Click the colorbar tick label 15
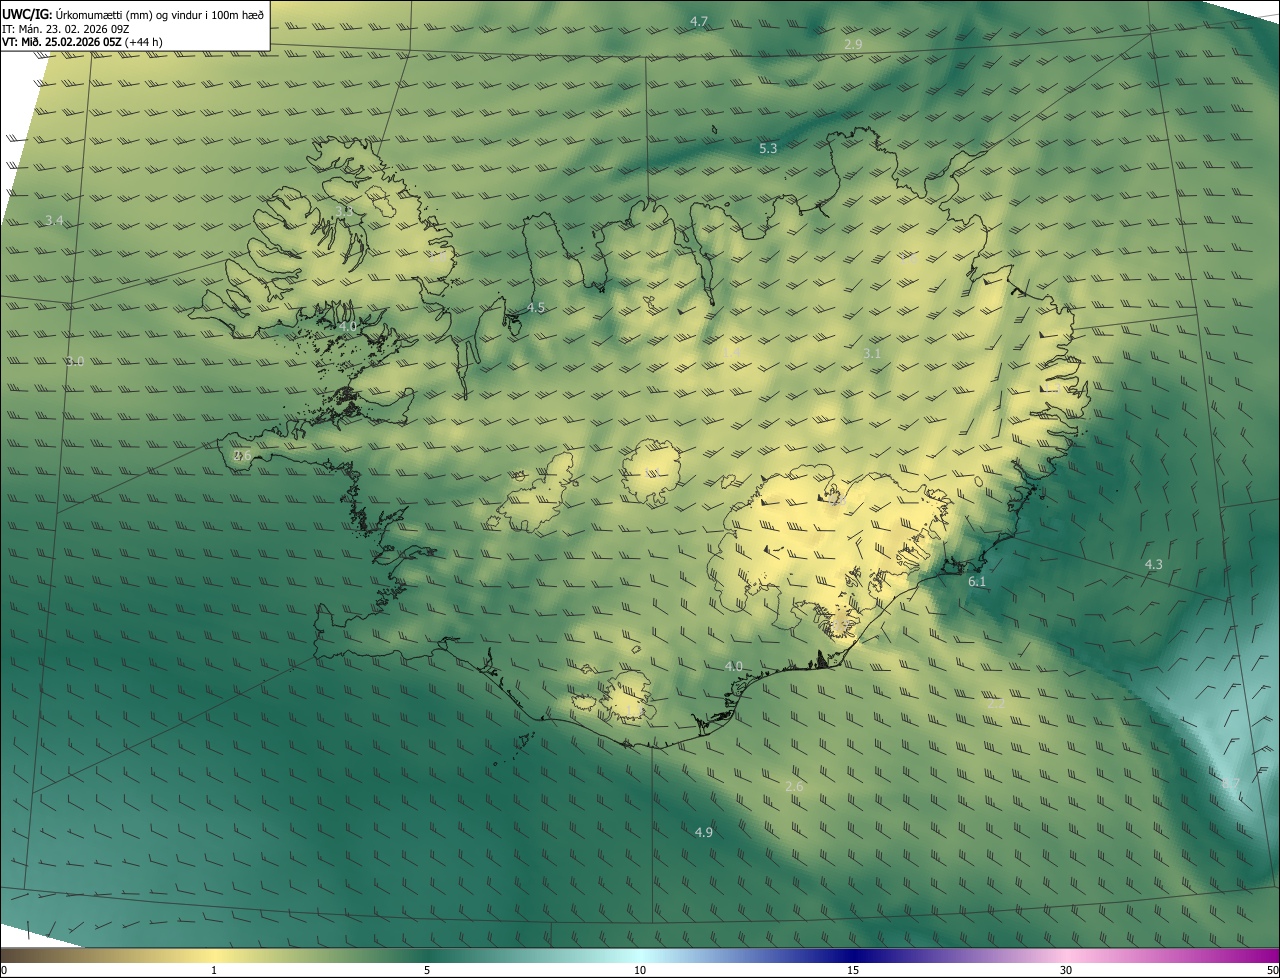Image resolution: width=1280 pixels, height=978 pixels. click(x=853, y=971)
